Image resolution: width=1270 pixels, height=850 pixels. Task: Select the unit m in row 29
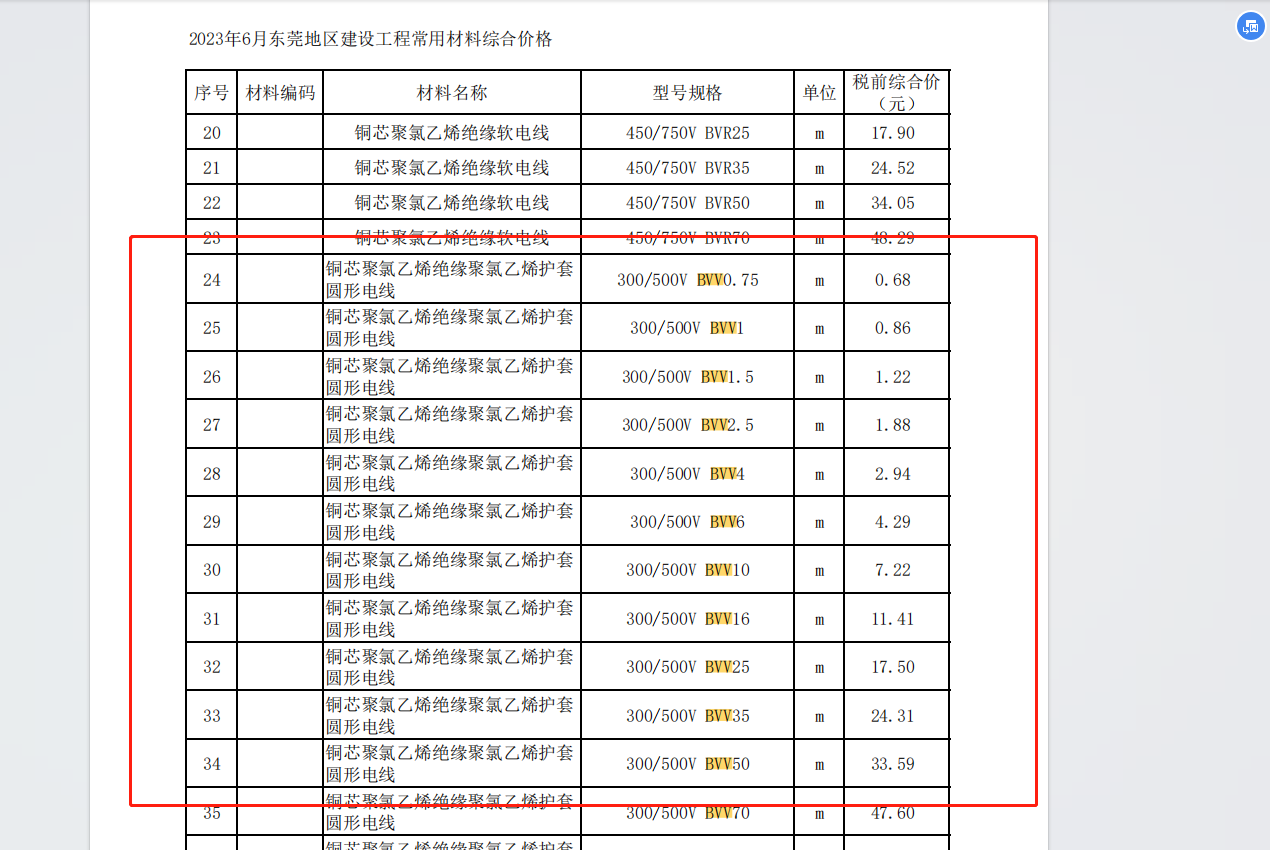[819, 523]
